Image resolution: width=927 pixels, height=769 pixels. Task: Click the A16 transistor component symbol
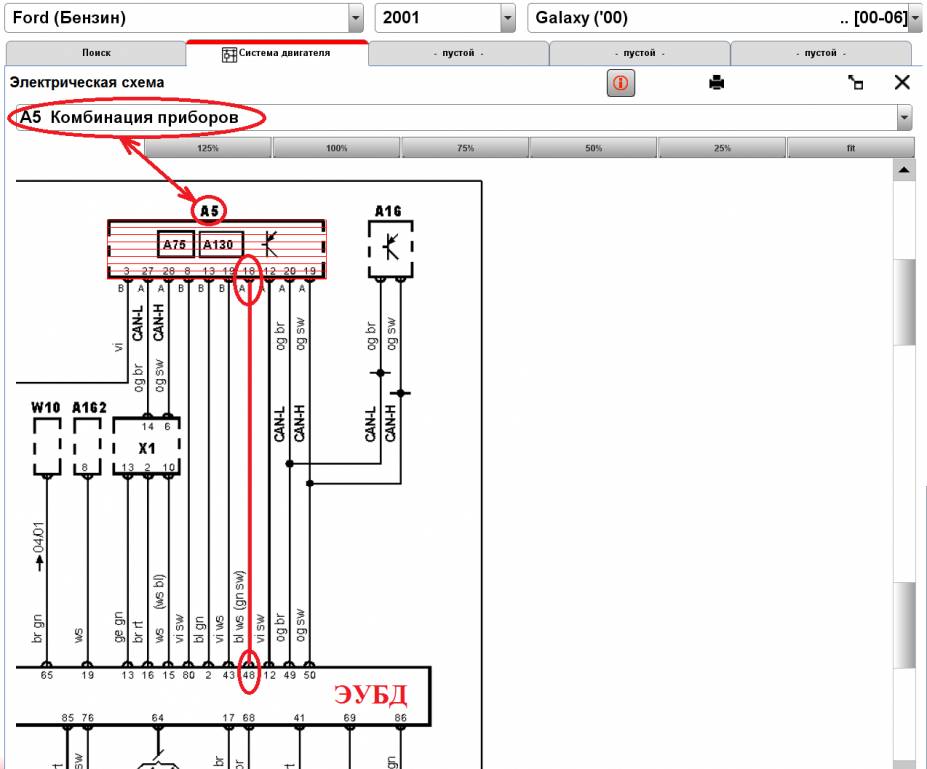(390, 248)
